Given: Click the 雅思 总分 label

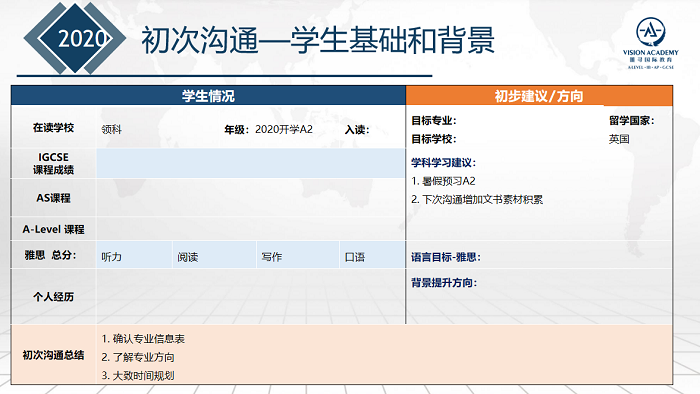Looking at the screenshot, I should [x=50, y=255].
